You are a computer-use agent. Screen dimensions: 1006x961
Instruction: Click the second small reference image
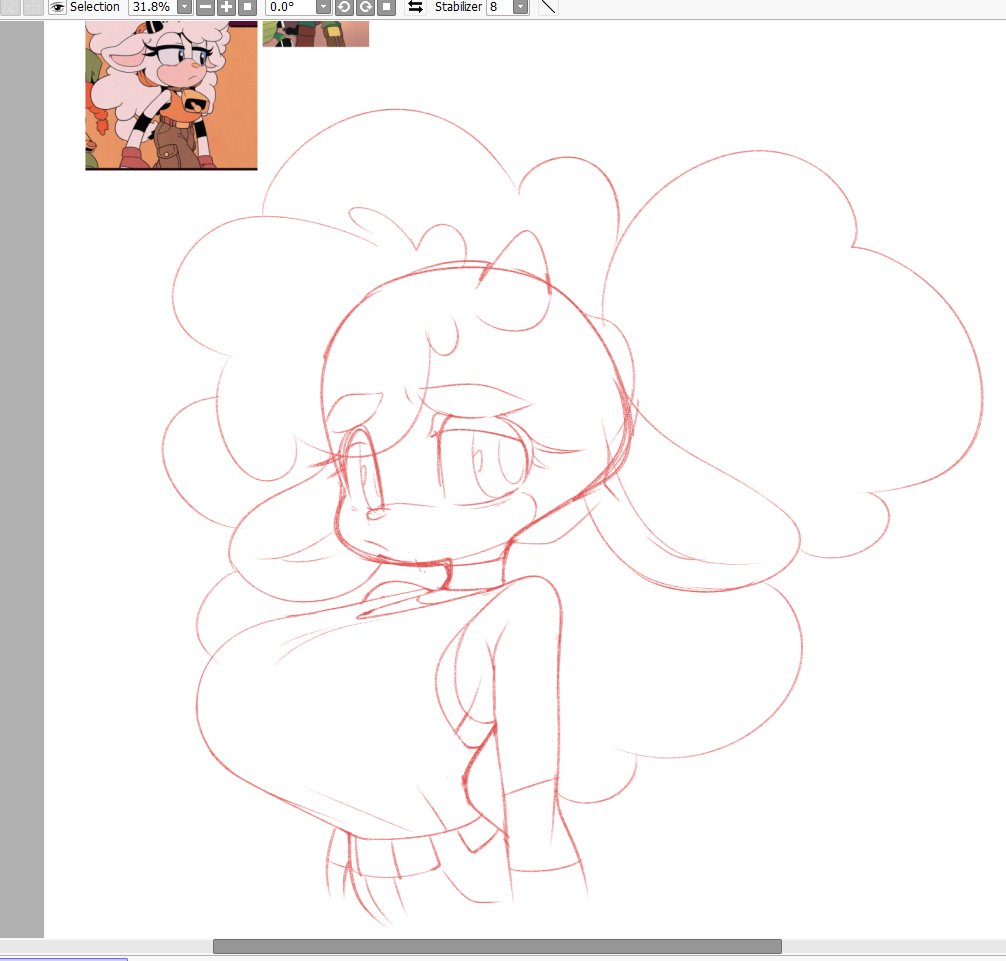316,33
